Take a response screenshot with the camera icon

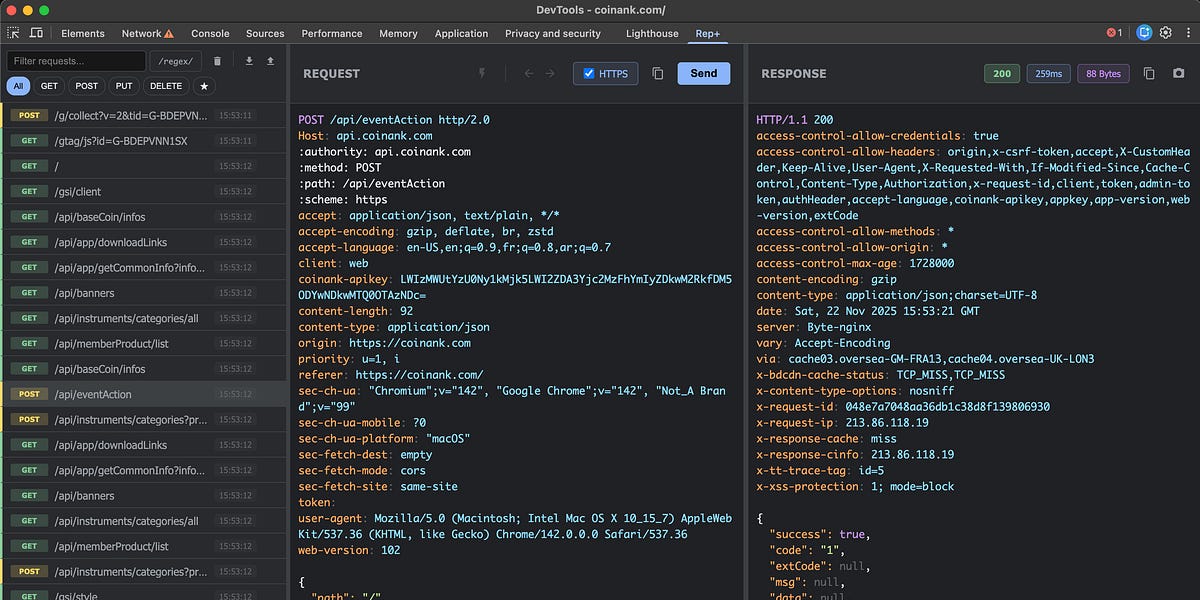pos(1180,73)
